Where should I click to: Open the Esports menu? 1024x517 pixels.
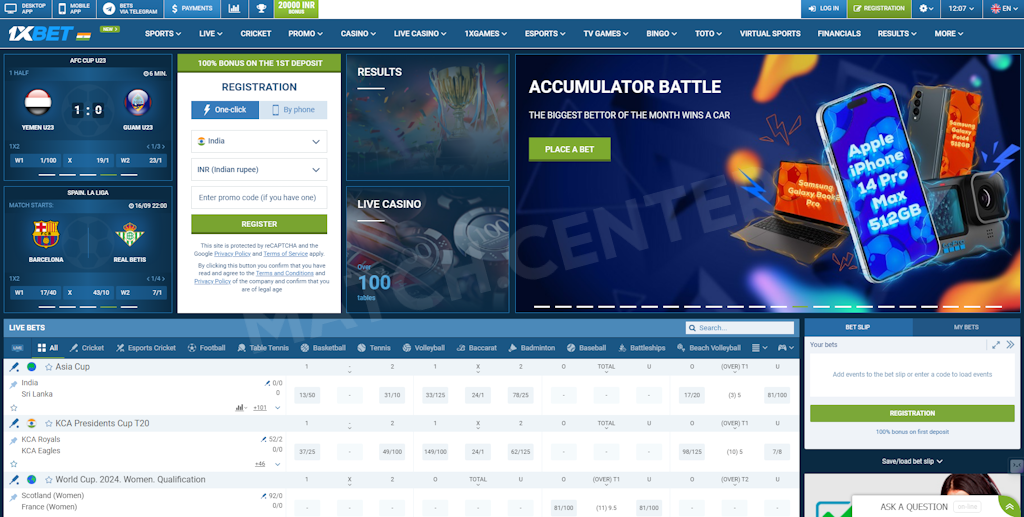pyautogui.click(x=545, y=33)
